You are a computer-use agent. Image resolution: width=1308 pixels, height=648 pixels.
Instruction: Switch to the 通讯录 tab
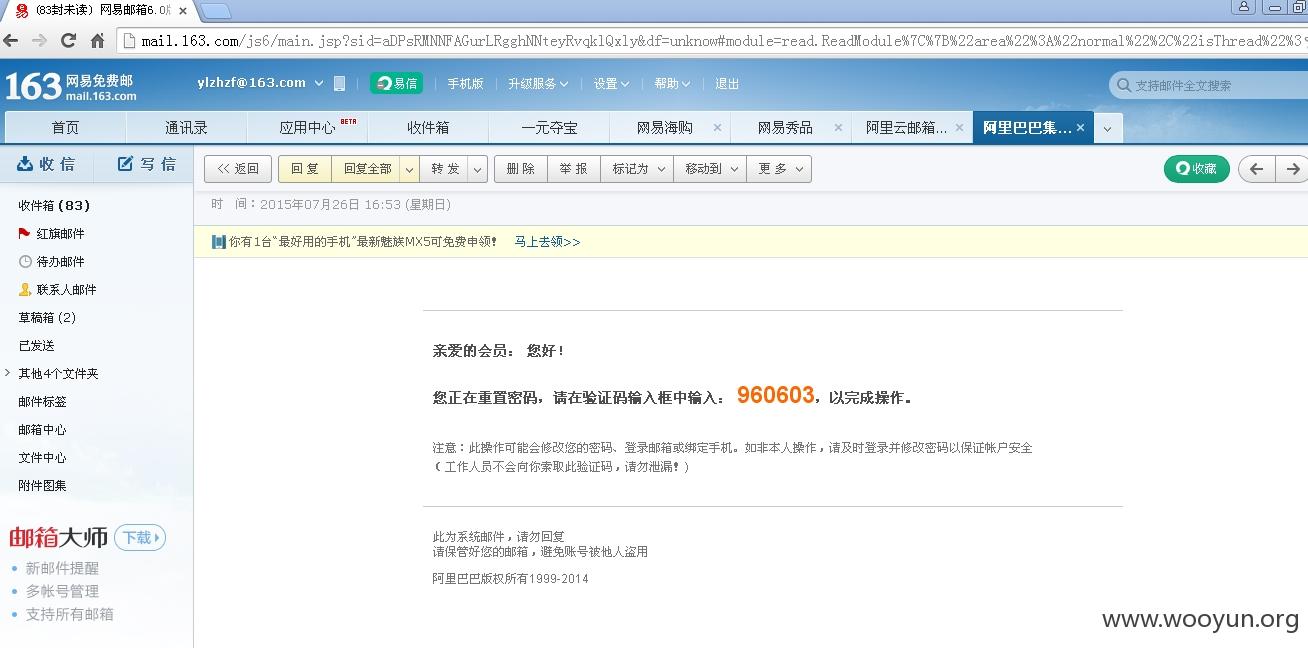186,128
